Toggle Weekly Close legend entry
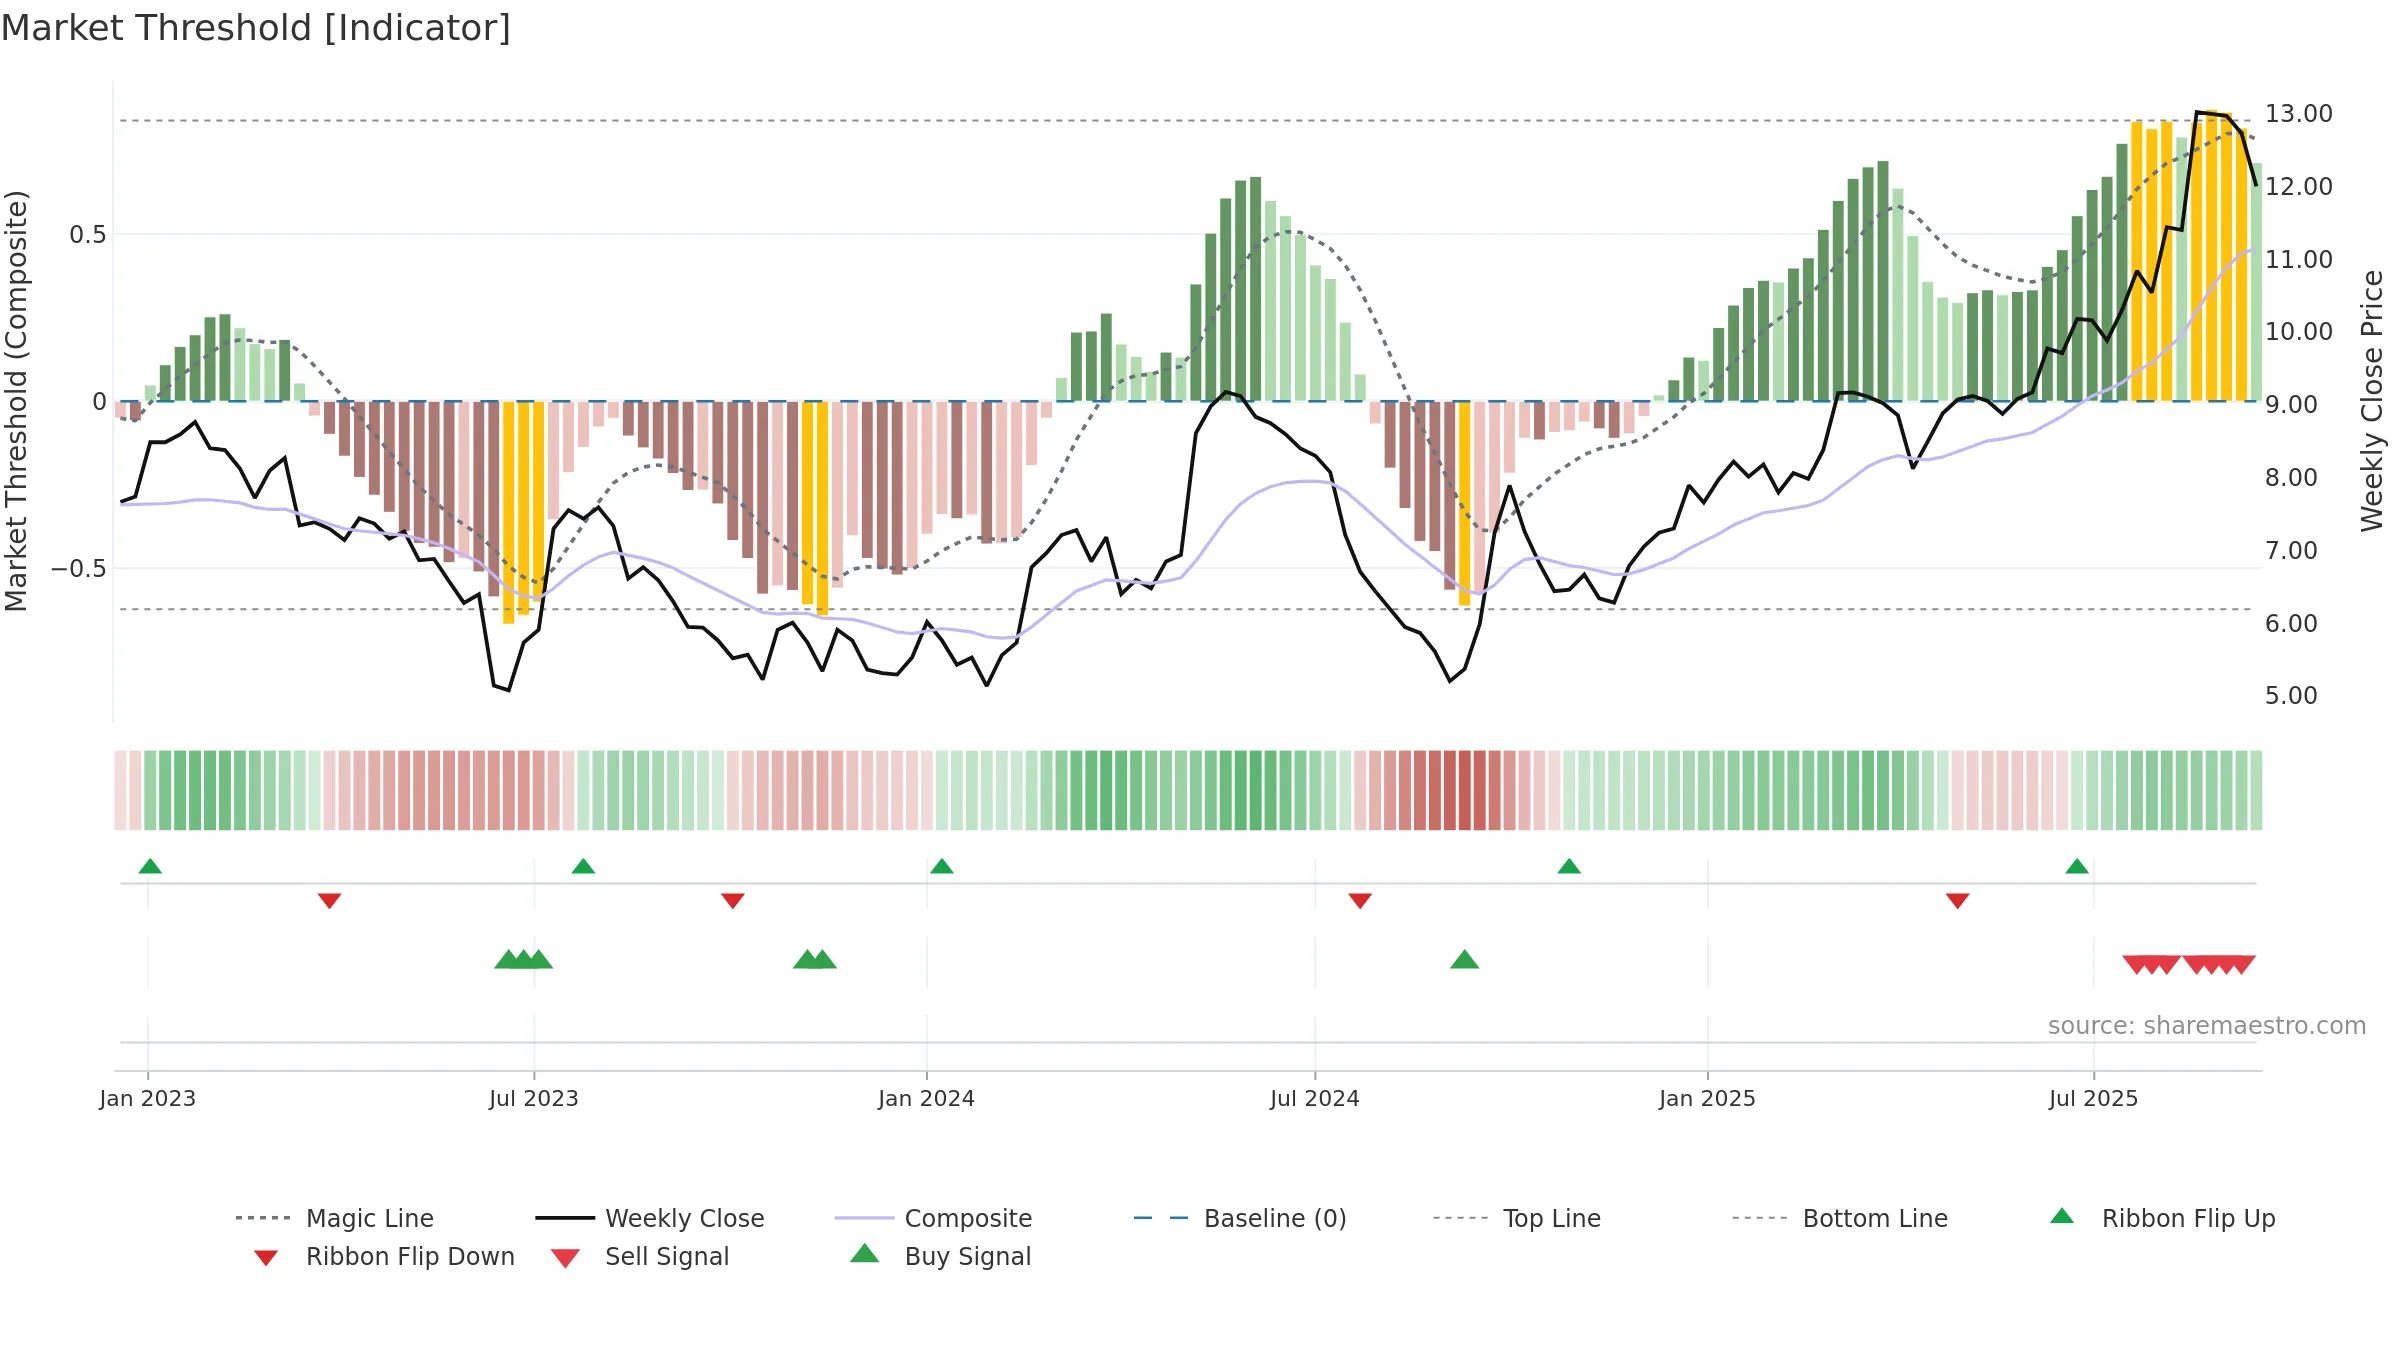The width and height of the screenshot is (2400, 1350). (650, 1218)
